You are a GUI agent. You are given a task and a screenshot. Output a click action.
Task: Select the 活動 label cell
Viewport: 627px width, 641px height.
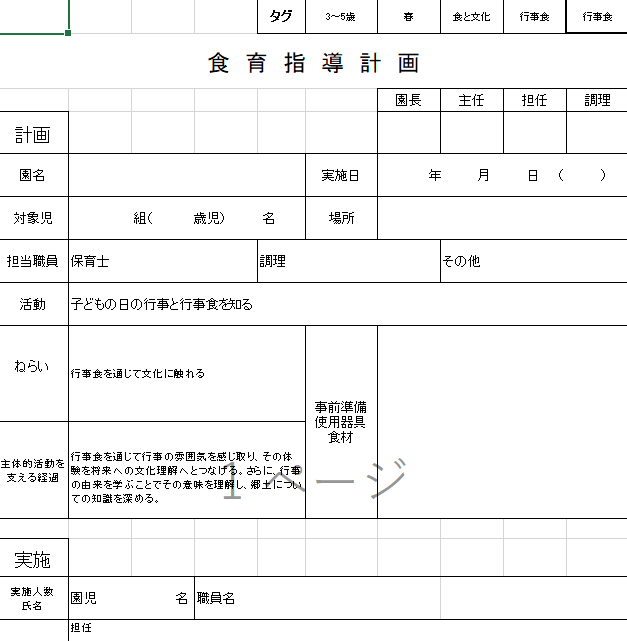click(34, 304)
